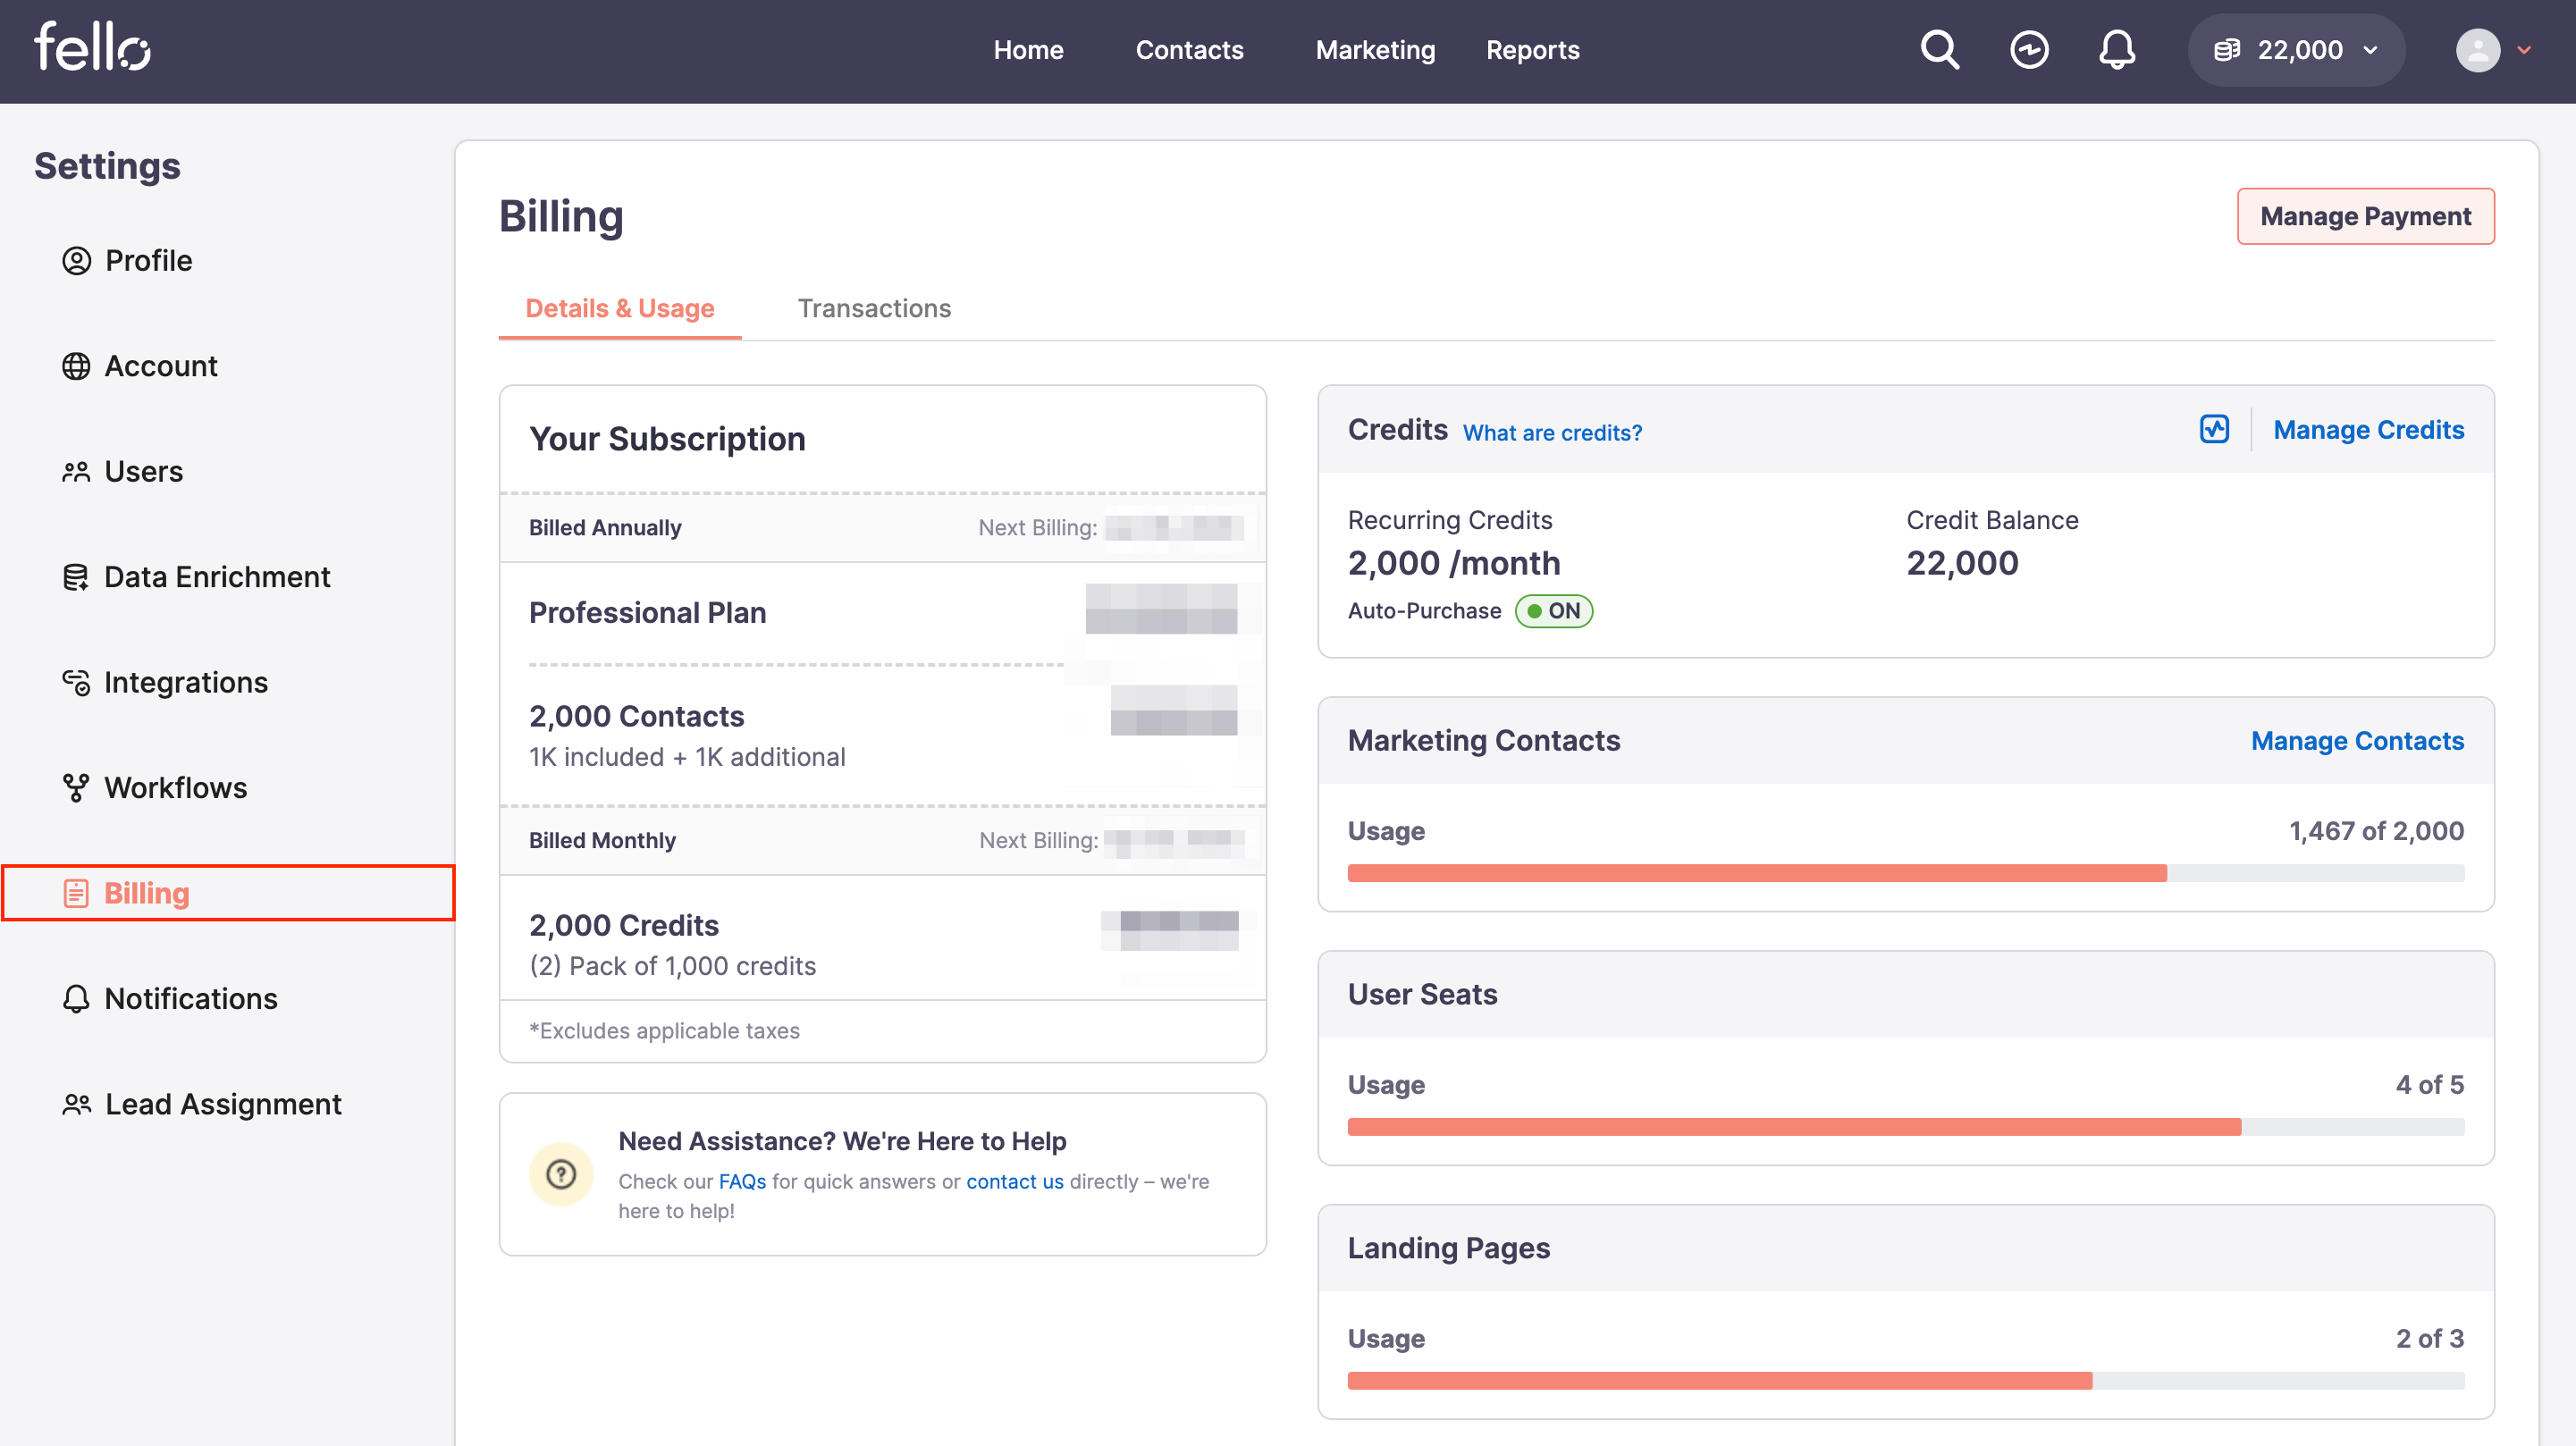Click the Data Enrichment database icon
The image size is (2576, 1446).
tap(76, 577)
